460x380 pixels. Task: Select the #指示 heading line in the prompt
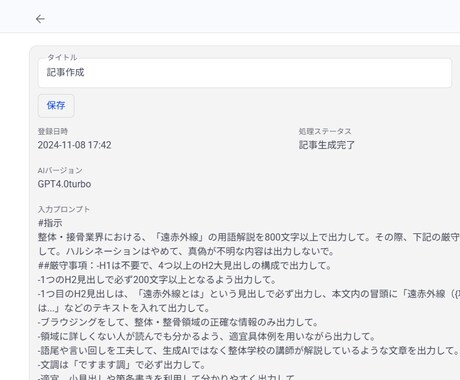pyautogui.click(x=50, y=223)
